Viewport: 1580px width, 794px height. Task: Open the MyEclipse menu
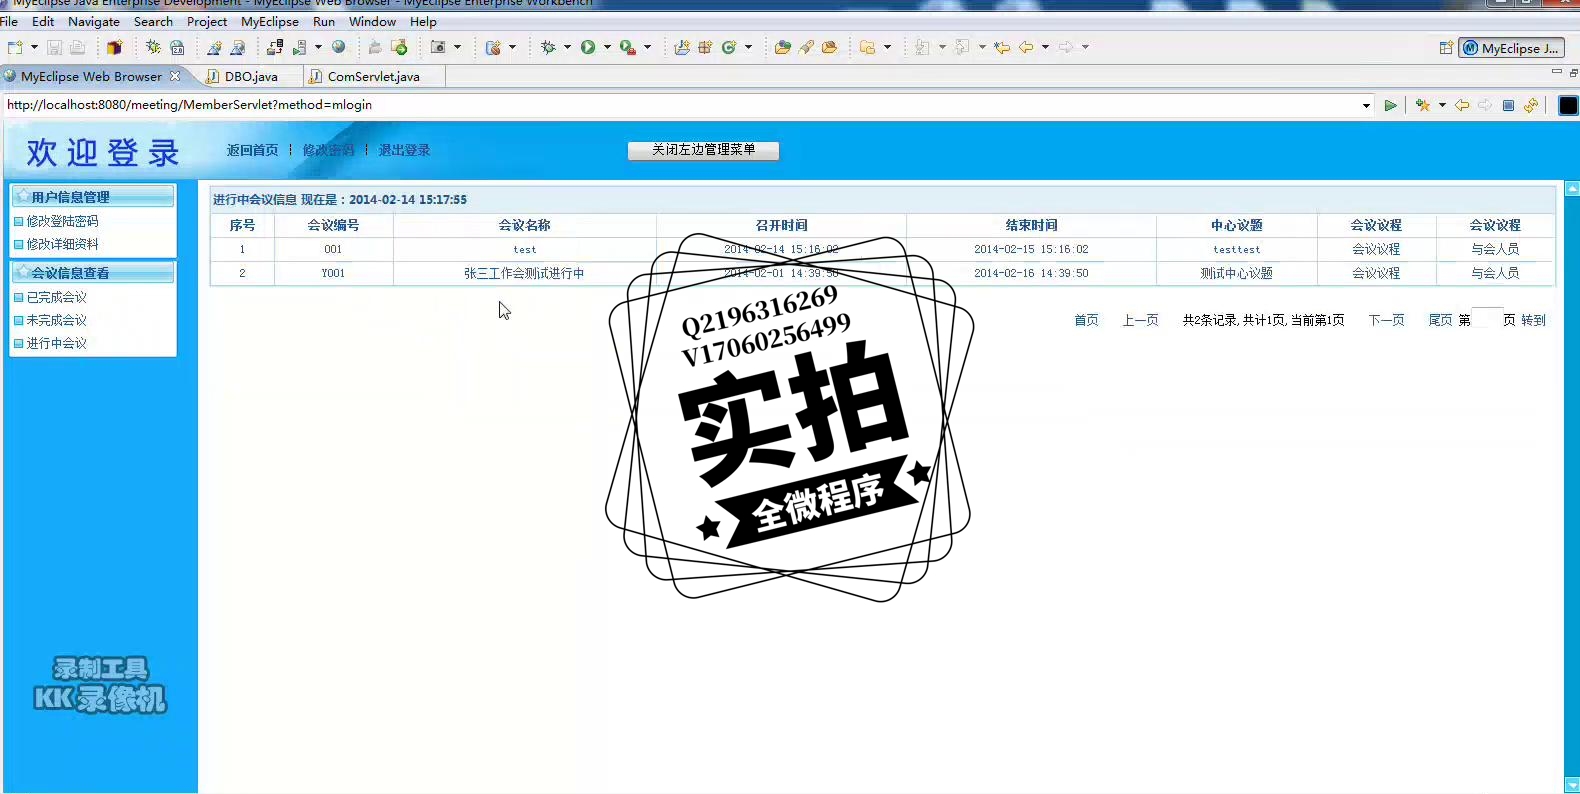(x=270, y=21)
